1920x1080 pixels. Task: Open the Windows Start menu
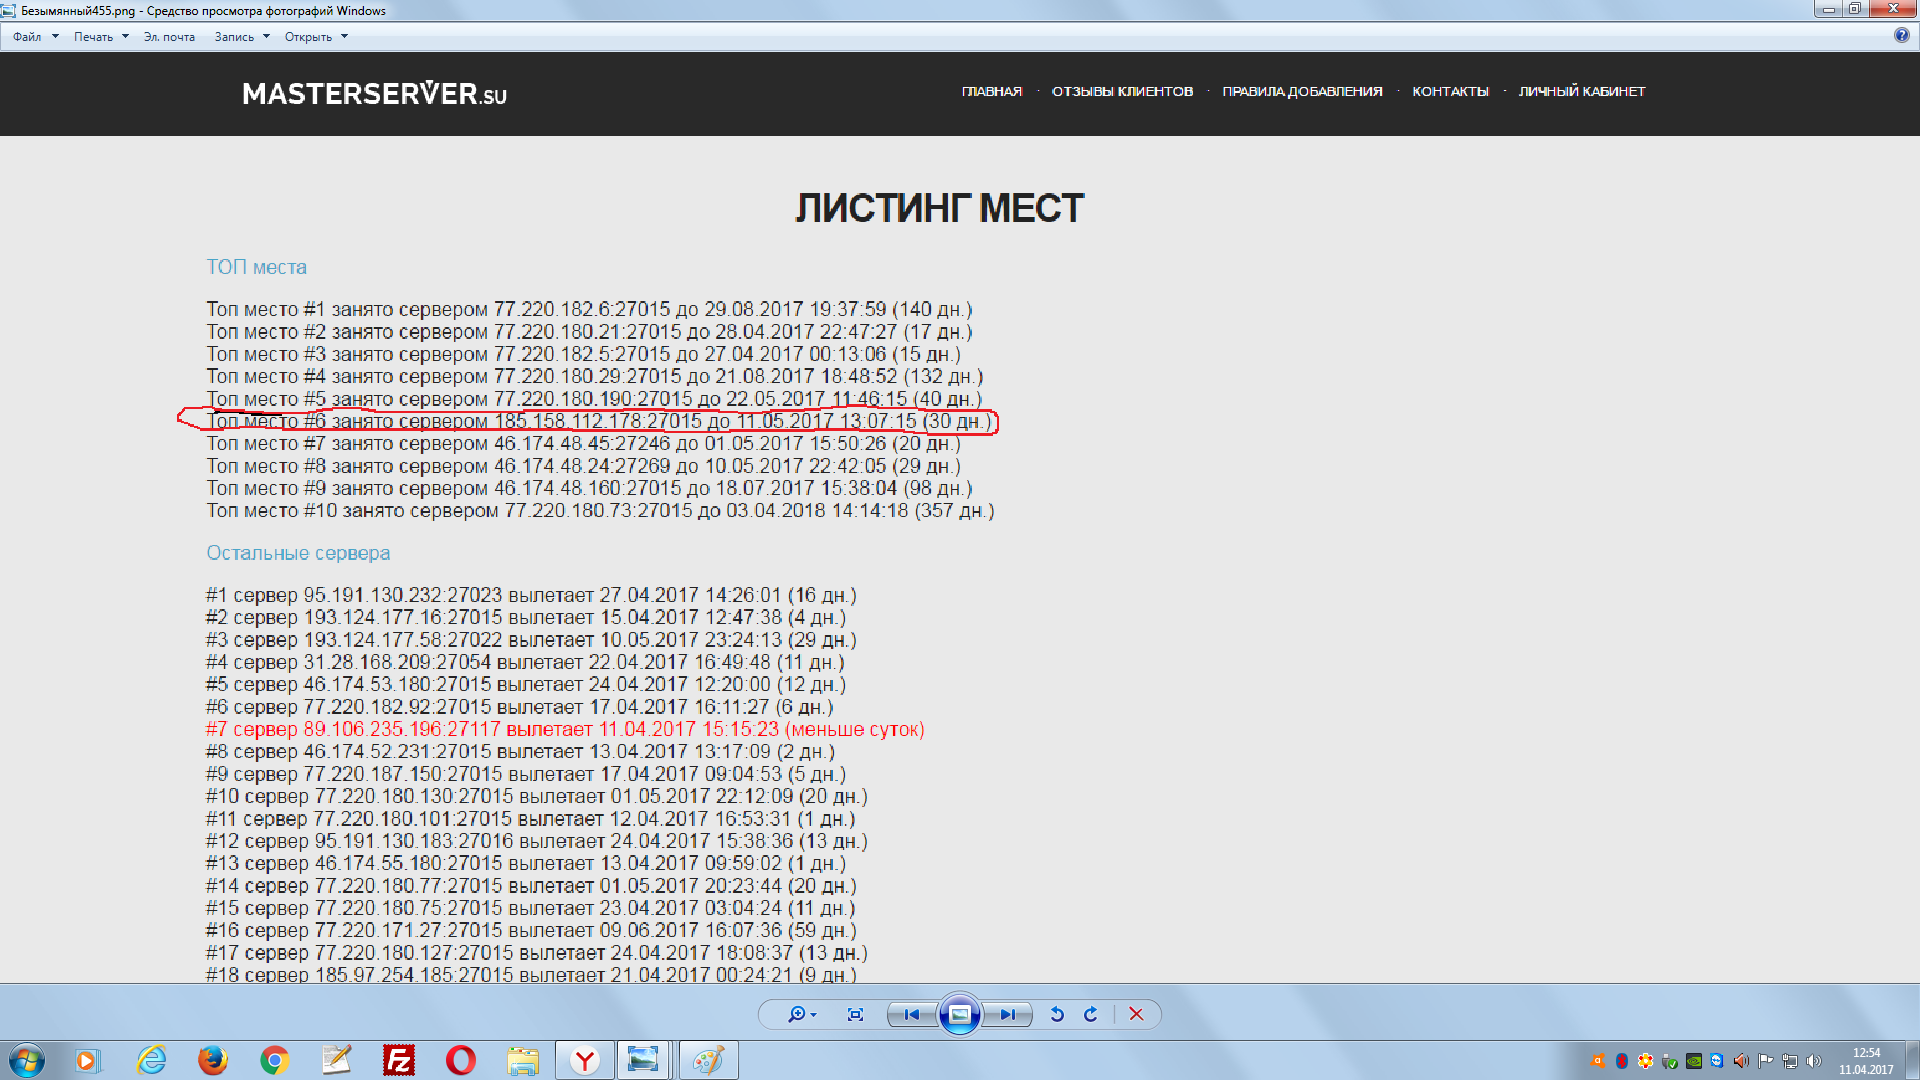point(27,1060)
